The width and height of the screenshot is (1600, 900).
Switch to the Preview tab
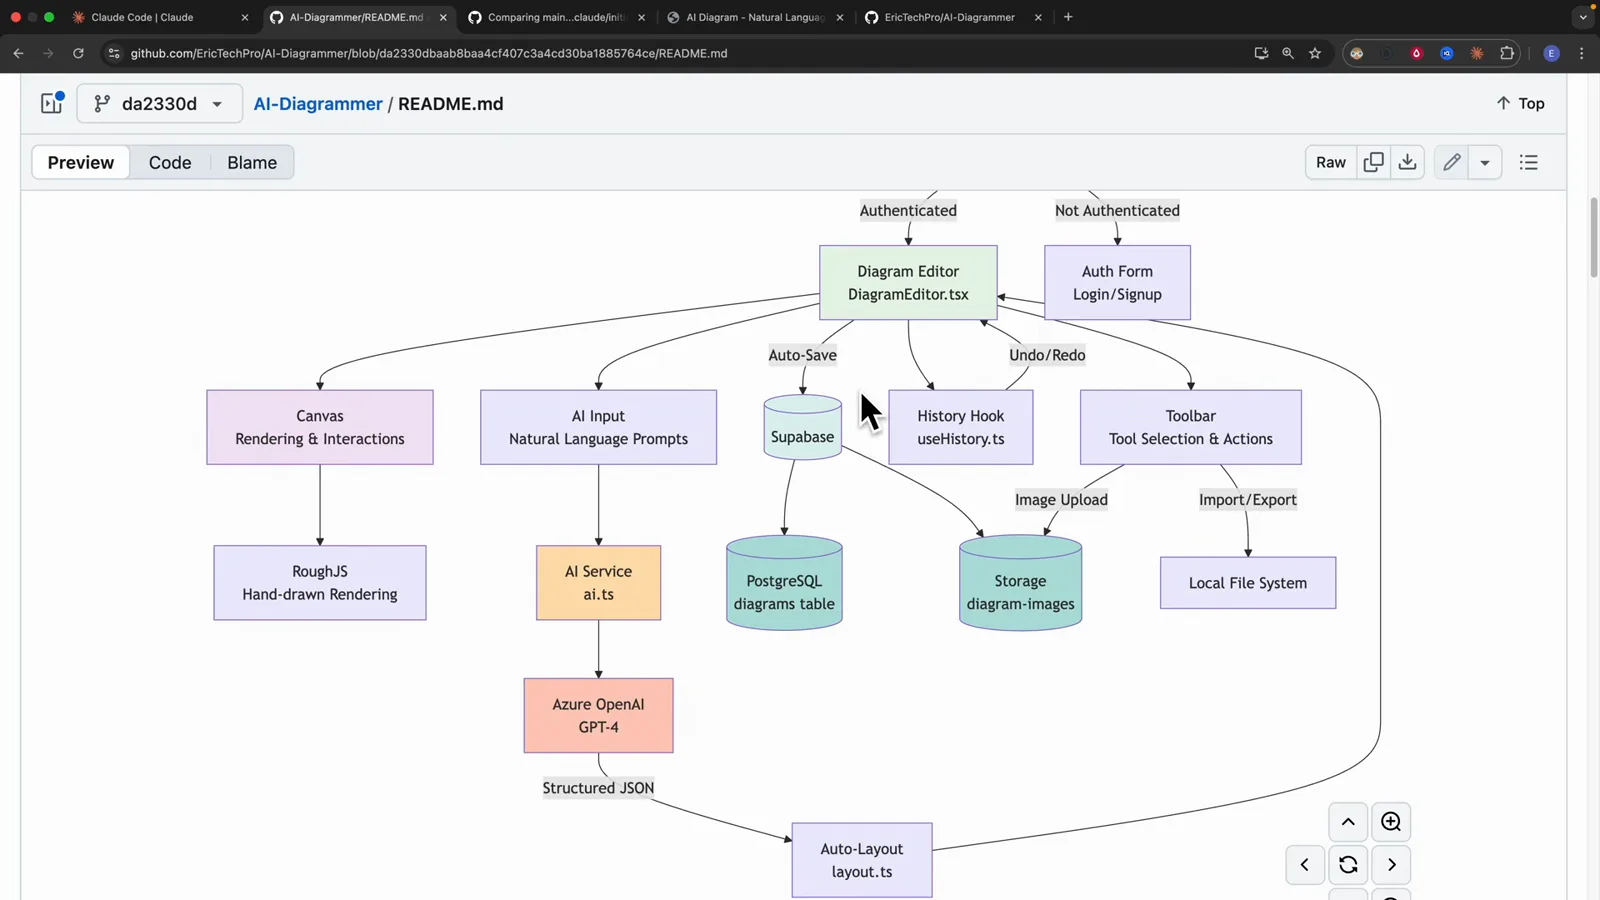click(81, 162)
